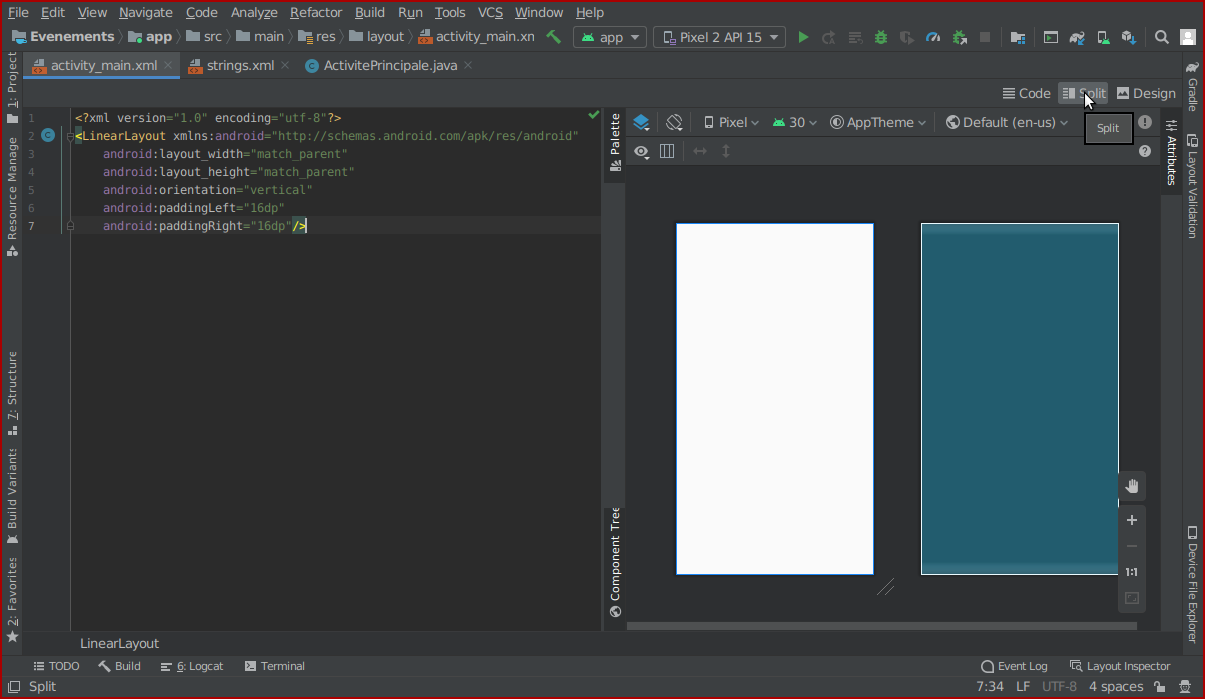Toggle View Options eye icon

641,151
